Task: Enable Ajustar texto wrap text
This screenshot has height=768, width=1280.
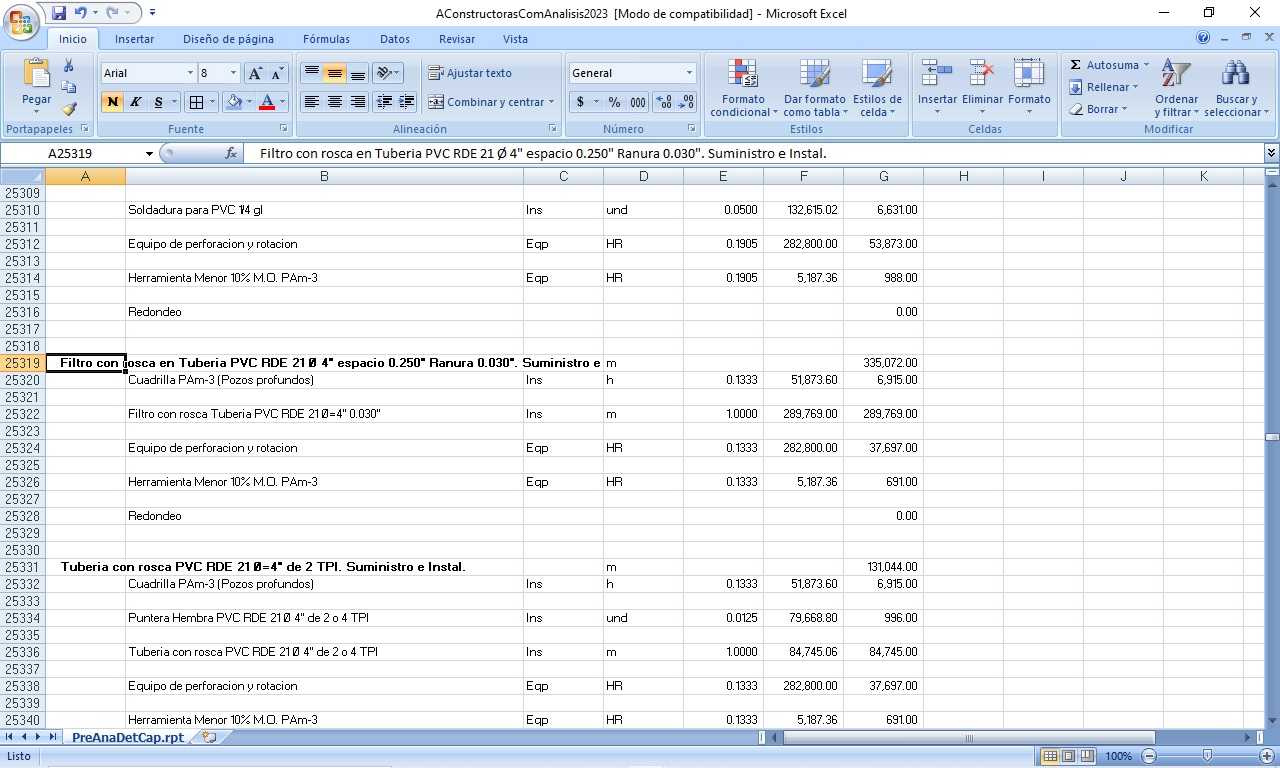Action: pyautogui.click(x=470, y=73)
